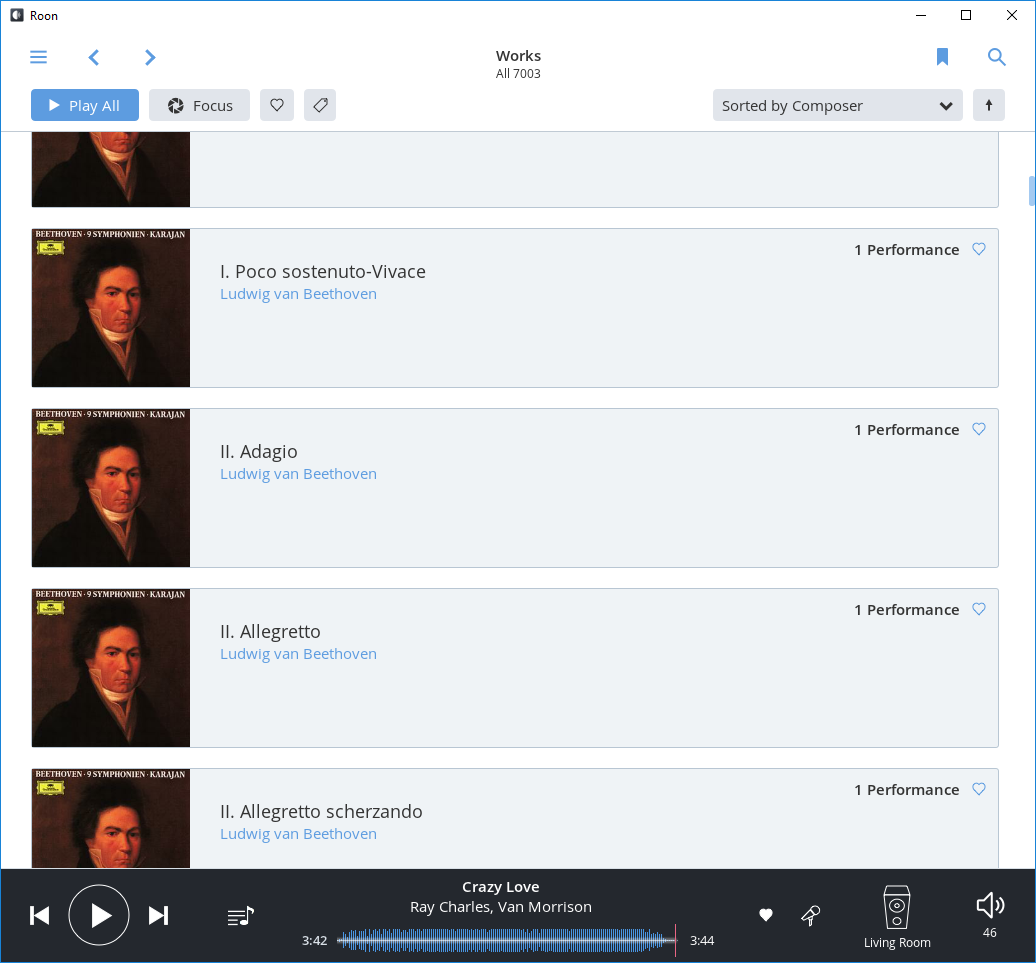Click the total time 3:44
Image resolution: width=1036 pixels, height=963 pixels.
[x=702, y=941]
